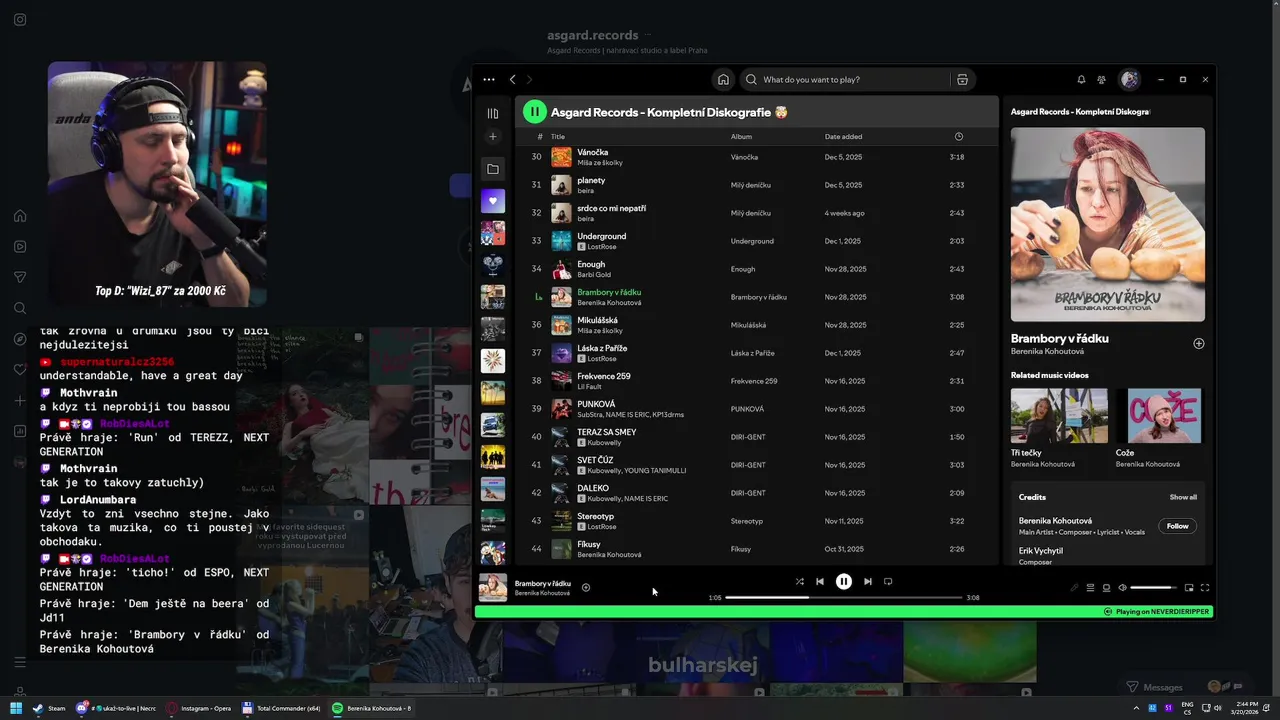Pause the playlist with the green header button
The width and height of the screenshot is (1280, 720).
(x=535, y=112)
